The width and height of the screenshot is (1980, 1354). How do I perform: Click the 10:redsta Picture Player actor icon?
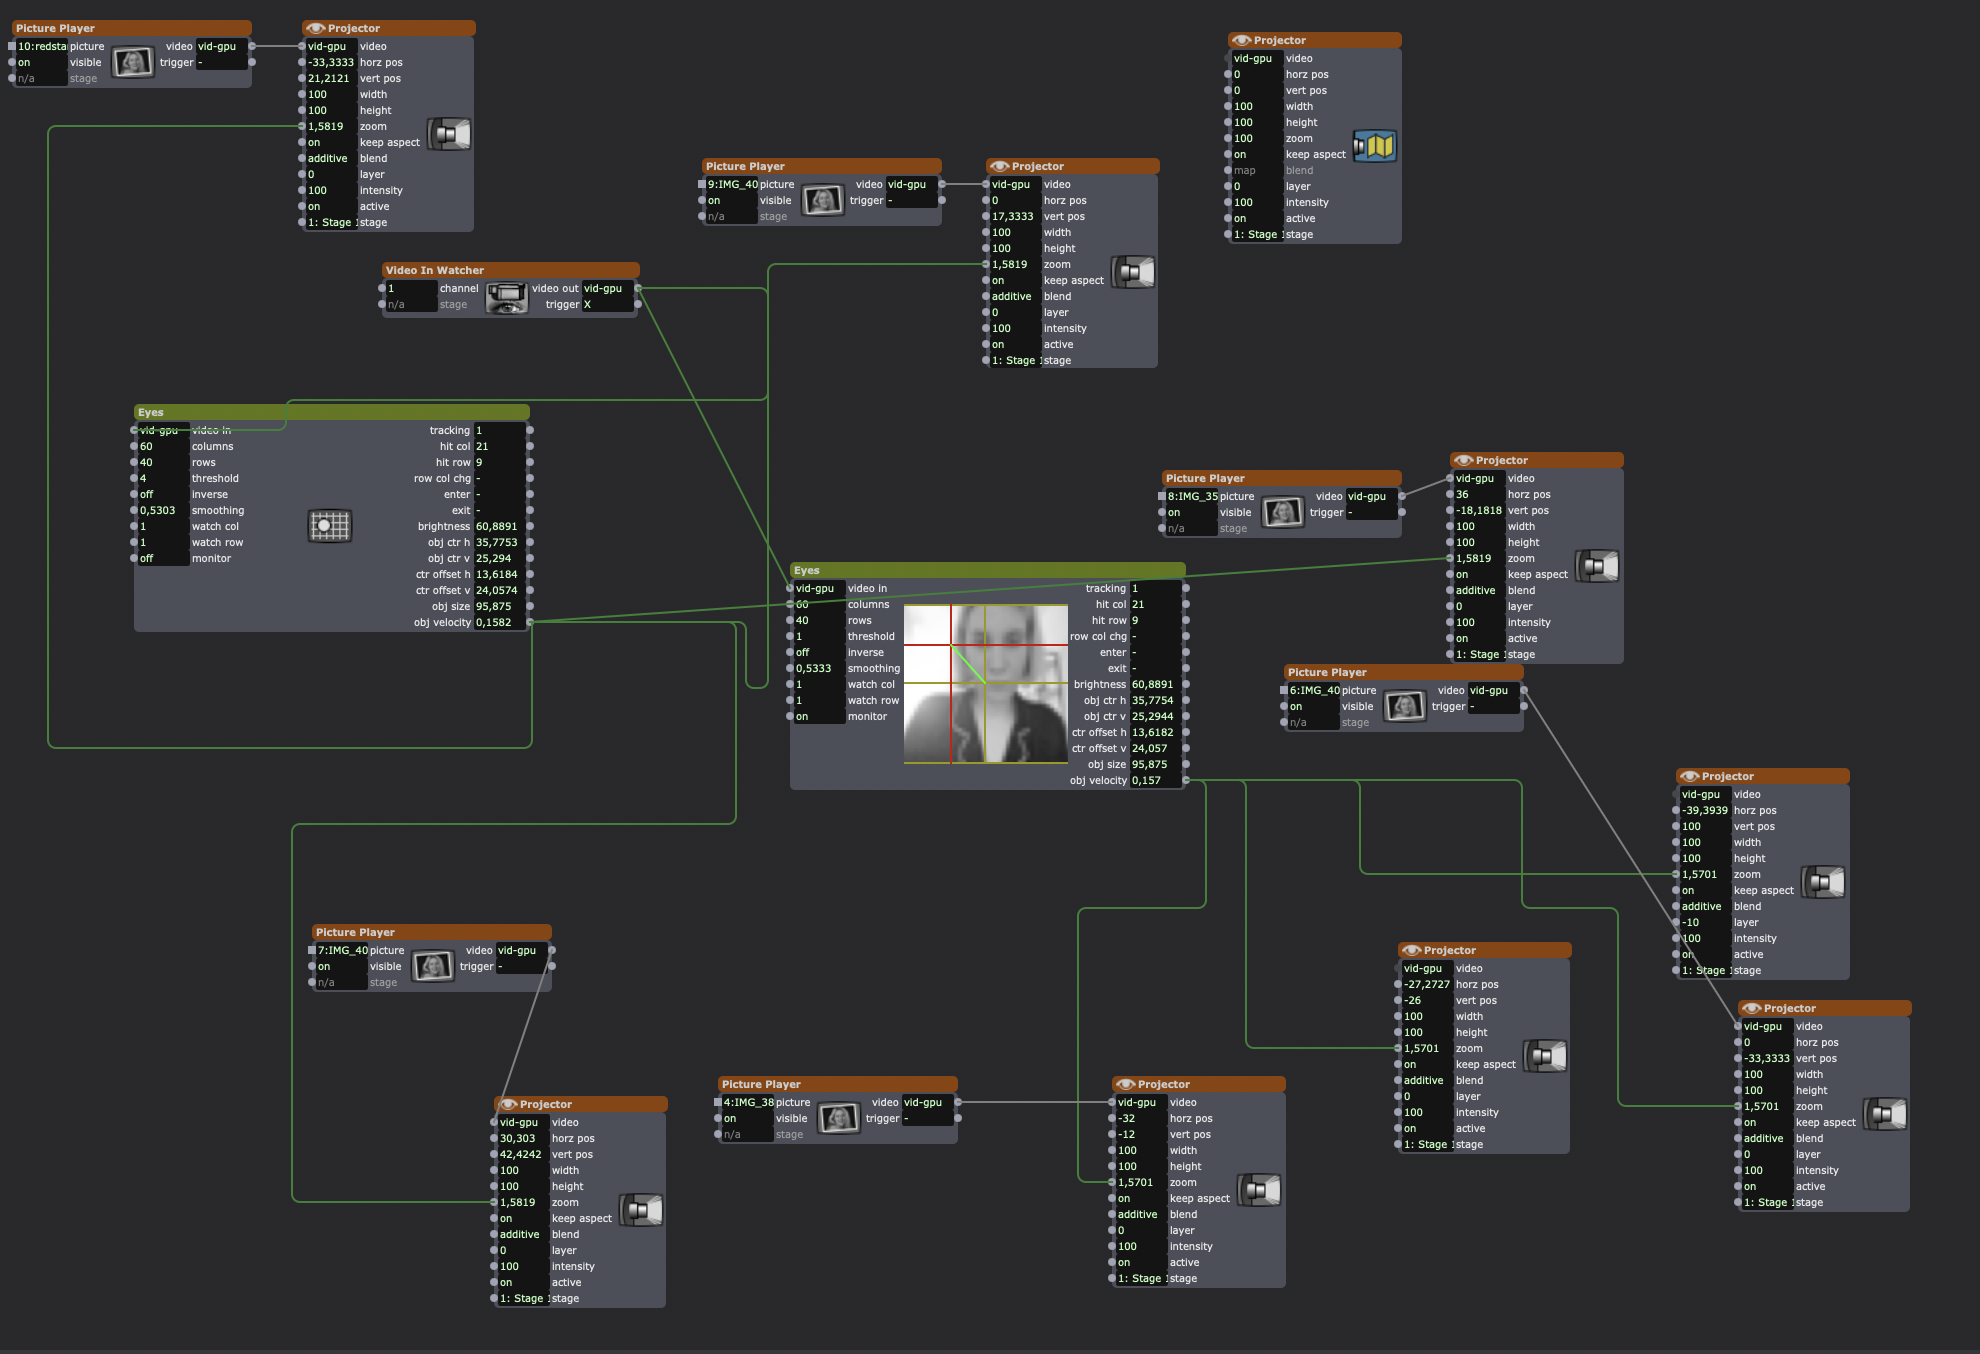[x=133, y=62]
